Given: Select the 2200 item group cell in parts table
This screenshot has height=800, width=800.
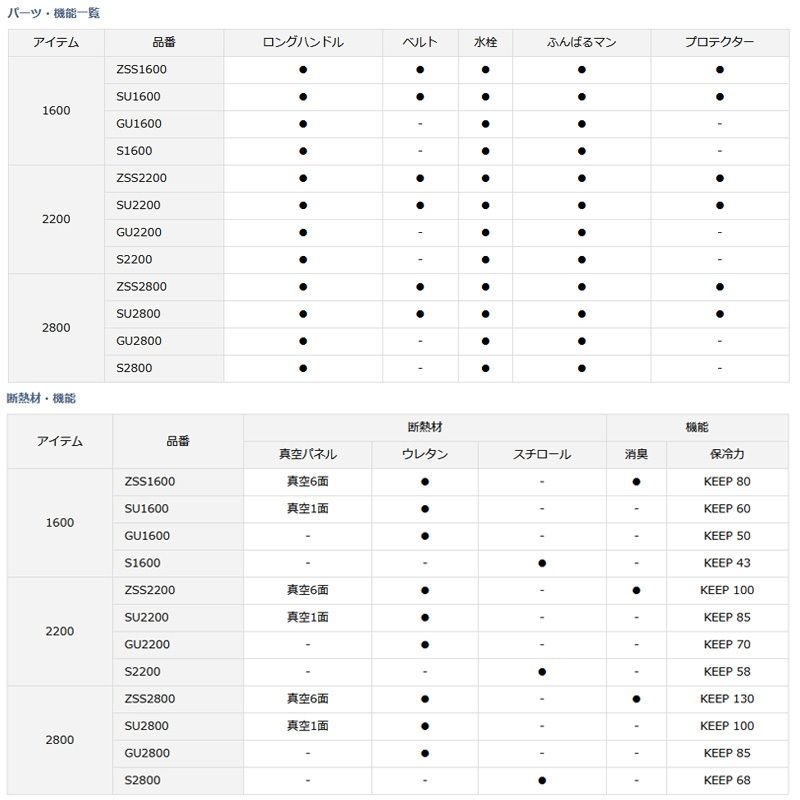Looking at the screenshot, I should coord(56,219).
